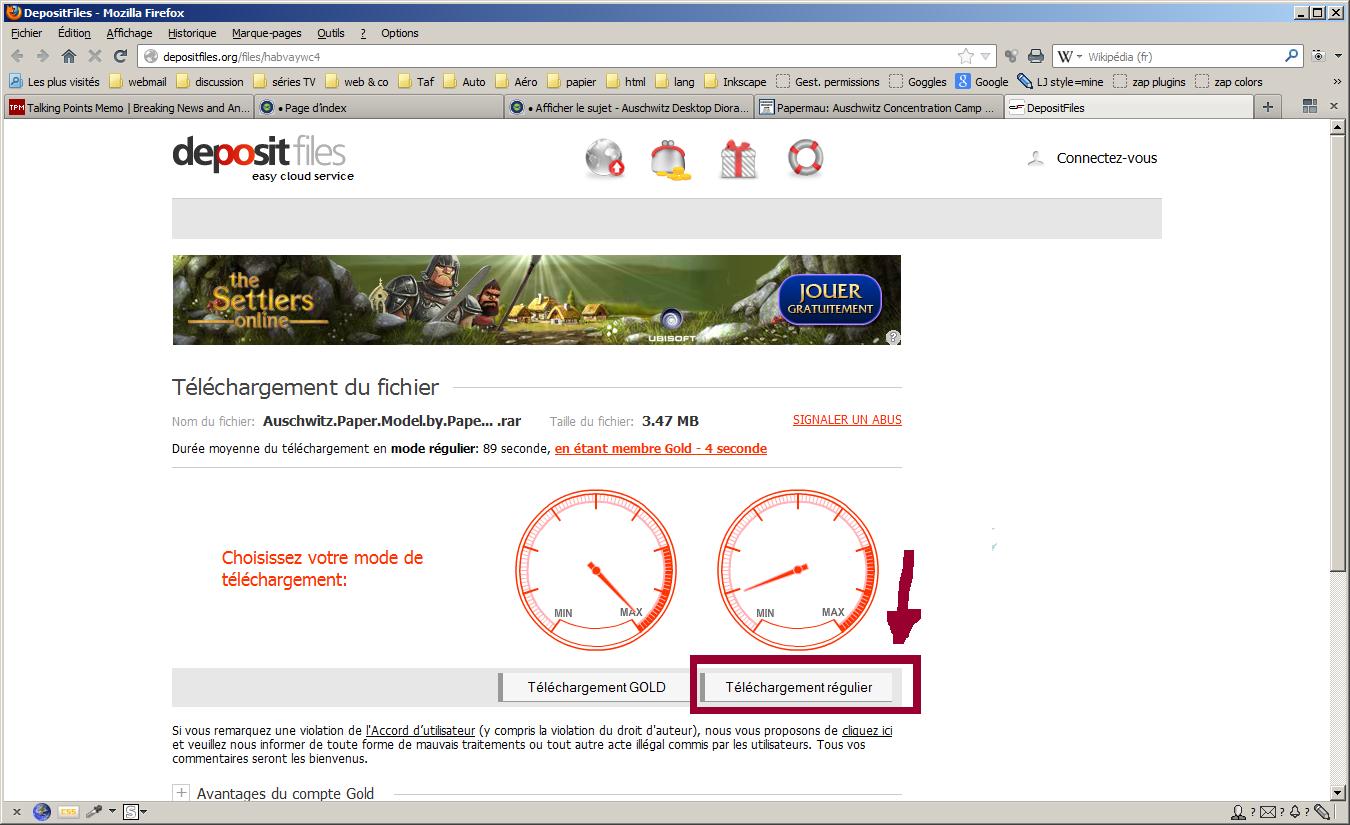Click the SIGNALER UN ABUS link

coord(847,420)
